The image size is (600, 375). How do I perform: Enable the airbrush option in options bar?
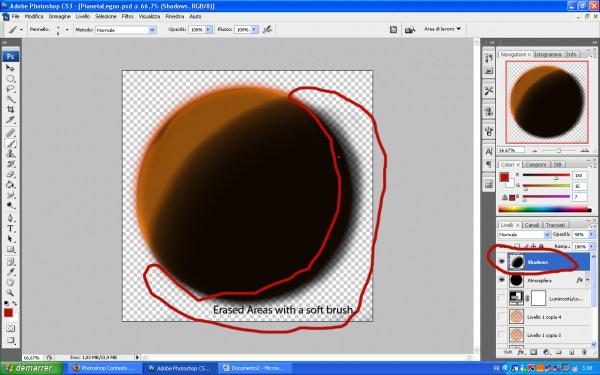click(267, 29)
